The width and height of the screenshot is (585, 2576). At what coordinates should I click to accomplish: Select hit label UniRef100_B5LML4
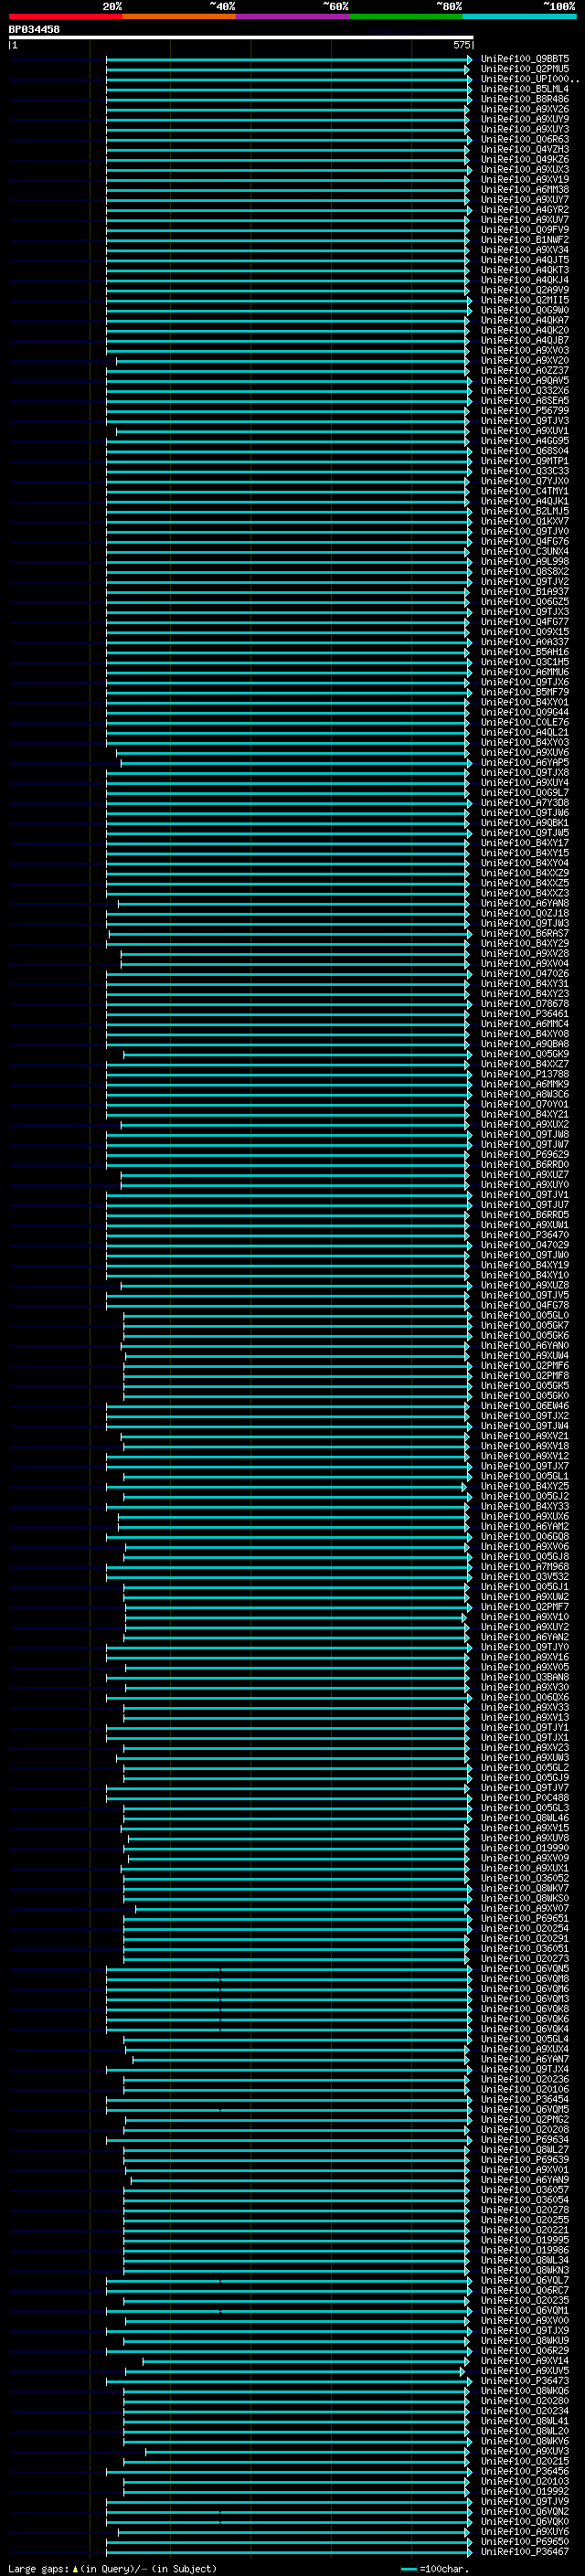(525, 89)
